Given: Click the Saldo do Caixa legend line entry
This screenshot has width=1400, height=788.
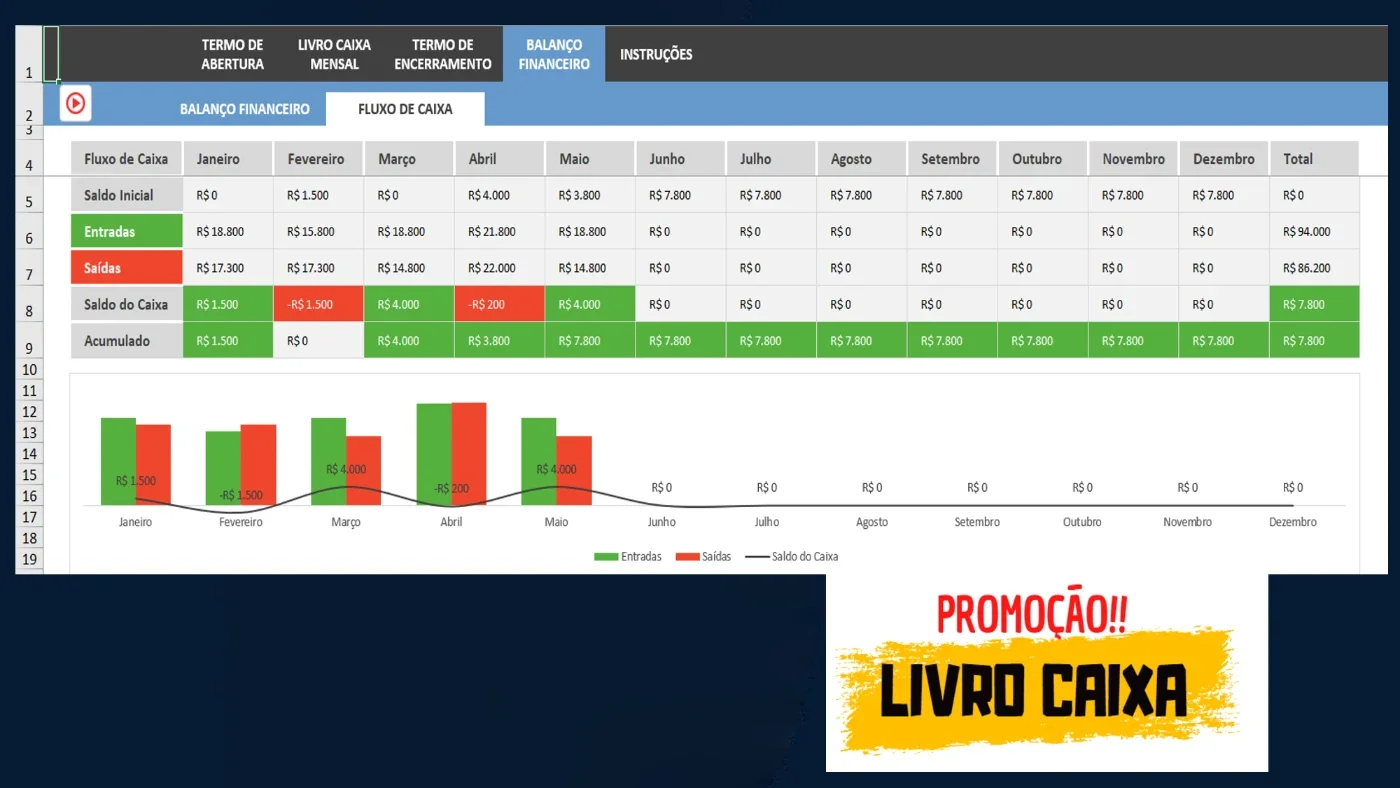Looking at the screenshot, I should pyautogui.click(x=791, y=556).
